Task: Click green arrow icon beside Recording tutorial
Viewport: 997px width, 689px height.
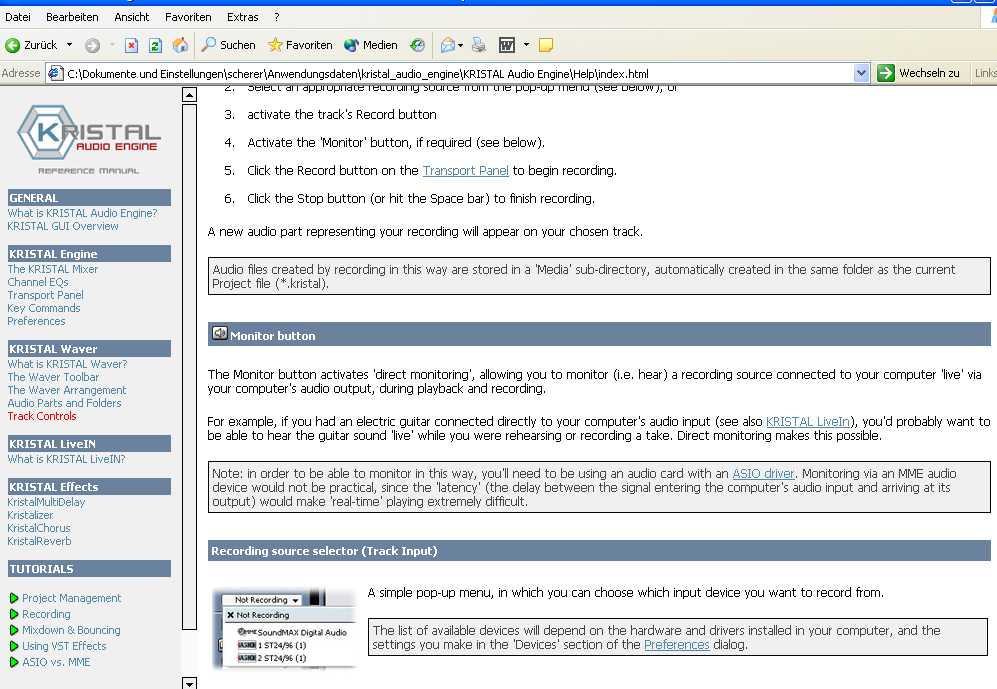Action: [x=14, y=614]
